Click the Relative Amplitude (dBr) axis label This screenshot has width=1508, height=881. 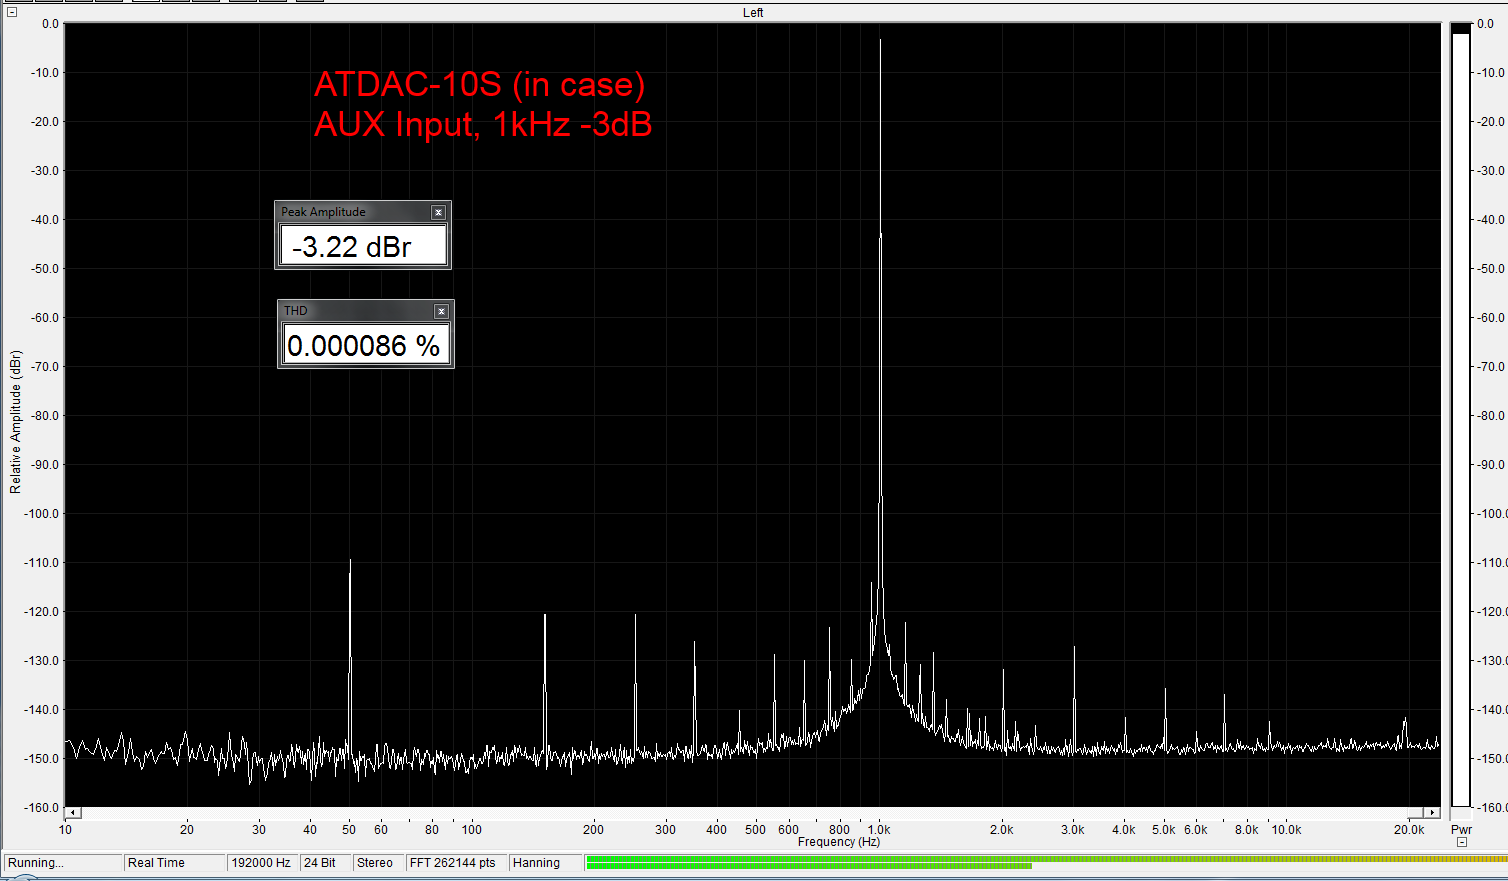pyautogui.click(x=15, y=422)
